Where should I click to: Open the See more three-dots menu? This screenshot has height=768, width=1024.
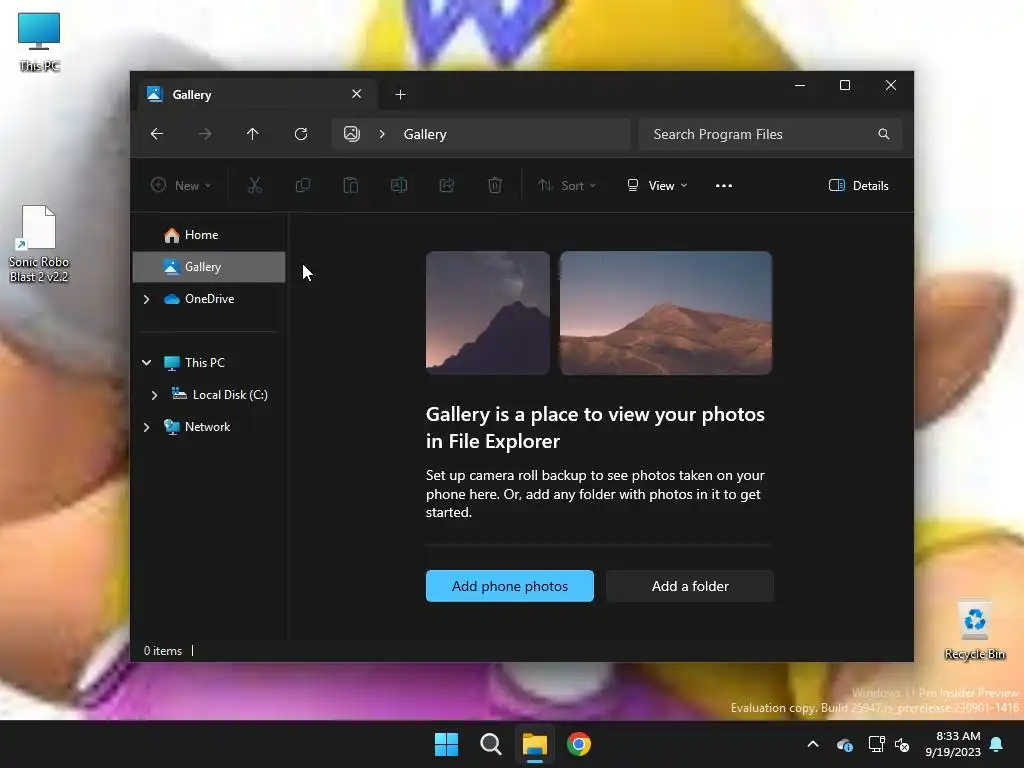click(724, 185)
